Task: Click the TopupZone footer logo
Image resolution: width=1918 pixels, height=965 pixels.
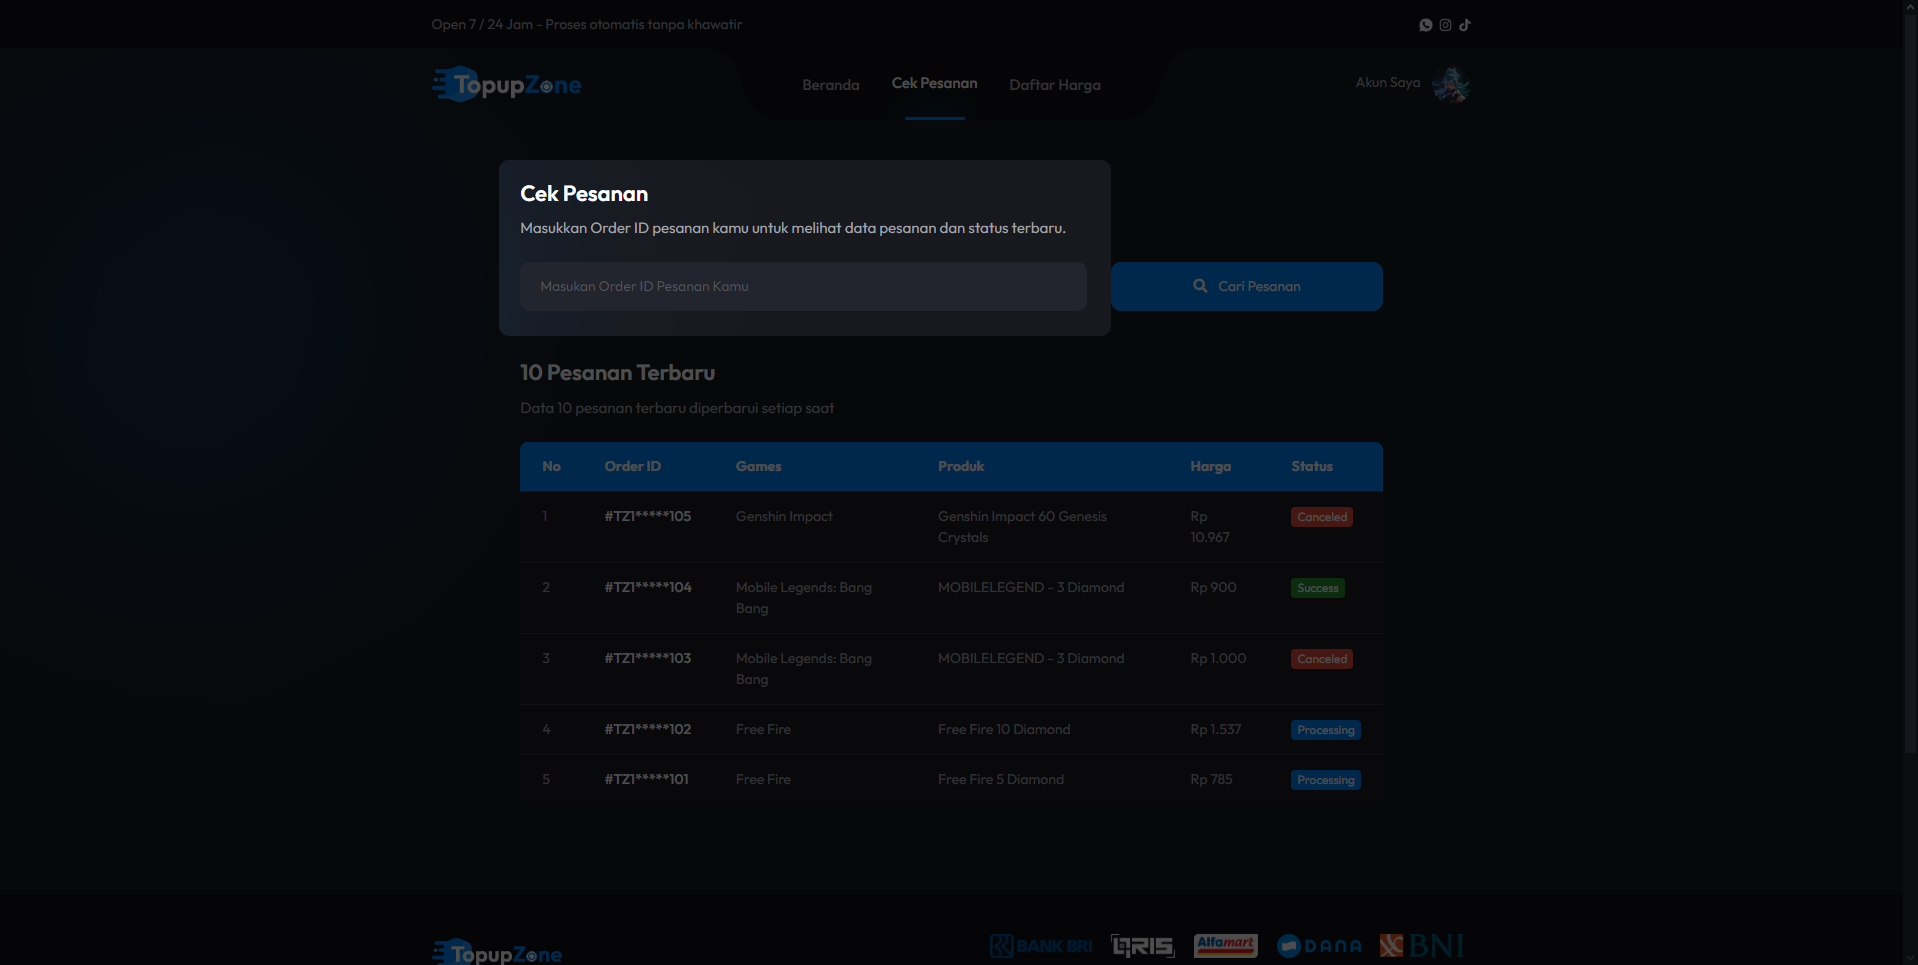Action: tap(497, 953)
